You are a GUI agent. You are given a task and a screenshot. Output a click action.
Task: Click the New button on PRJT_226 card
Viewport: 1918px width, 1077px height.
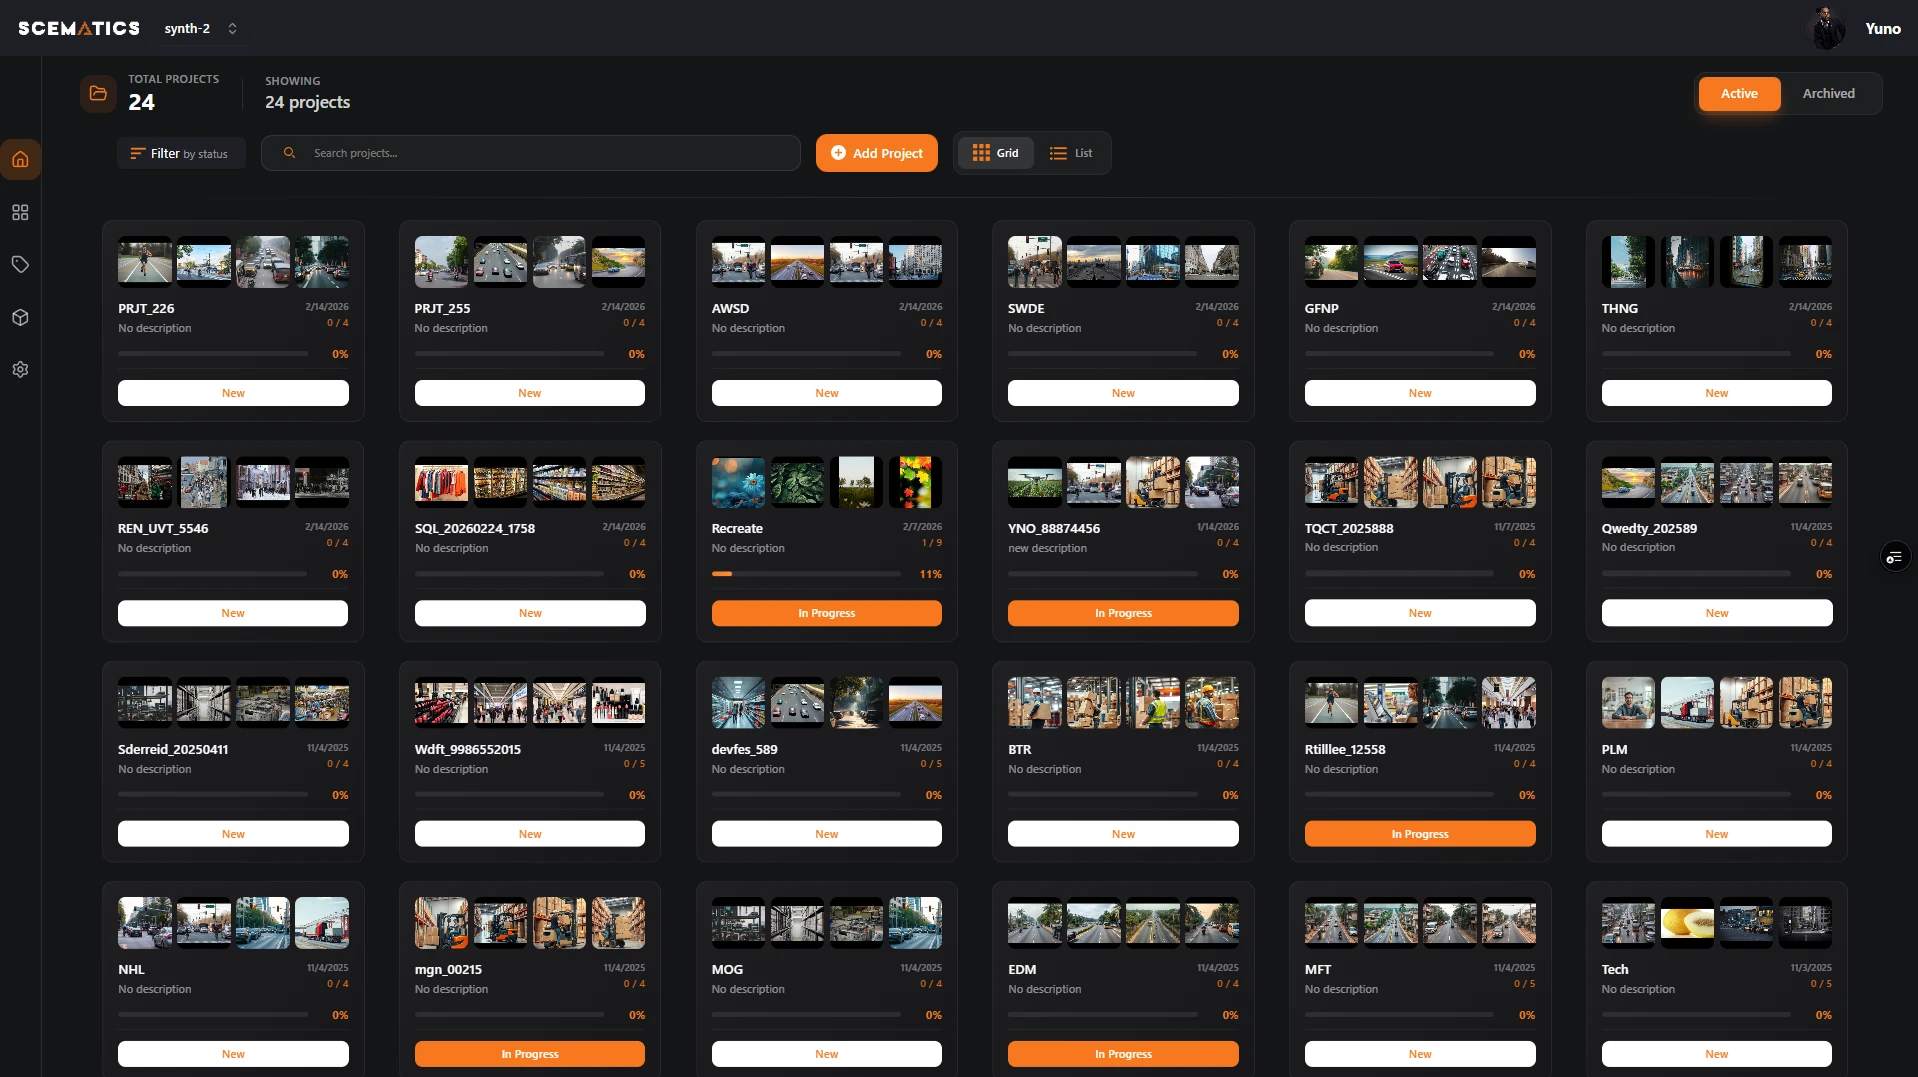click(x=233, y=394)
